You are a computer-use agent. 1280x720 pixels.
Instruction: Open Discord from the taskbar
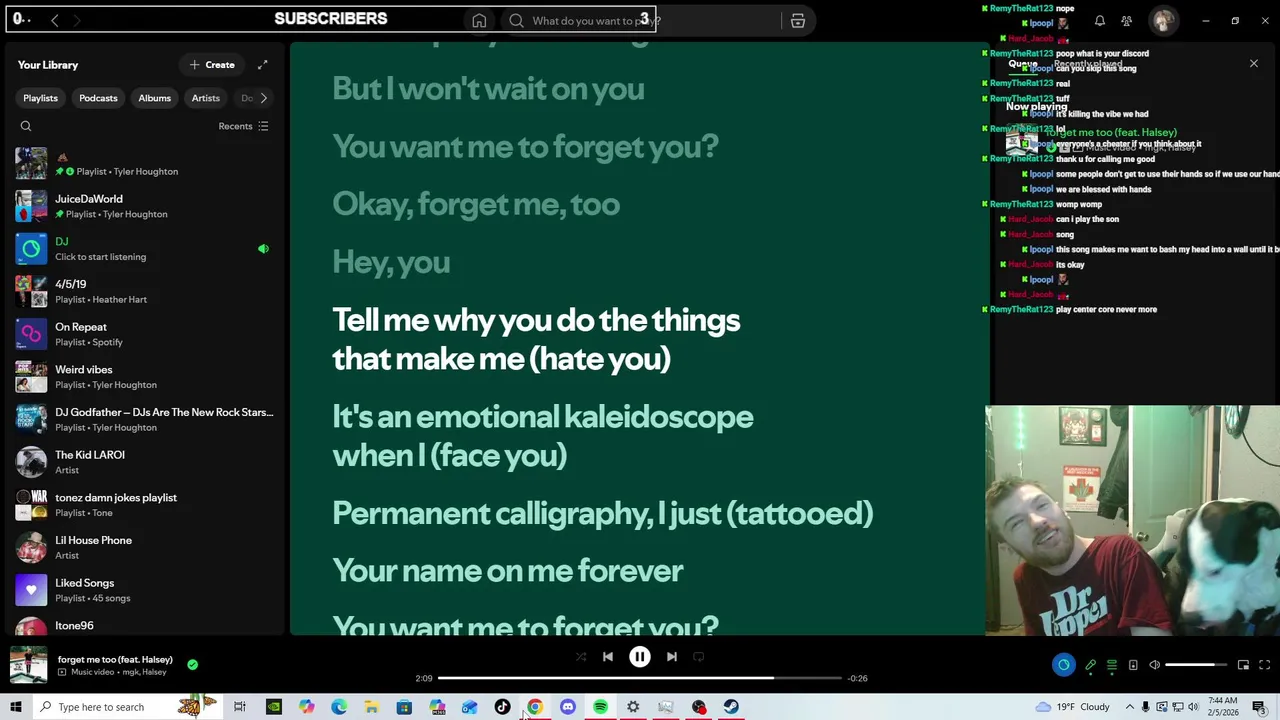point(568,707)
